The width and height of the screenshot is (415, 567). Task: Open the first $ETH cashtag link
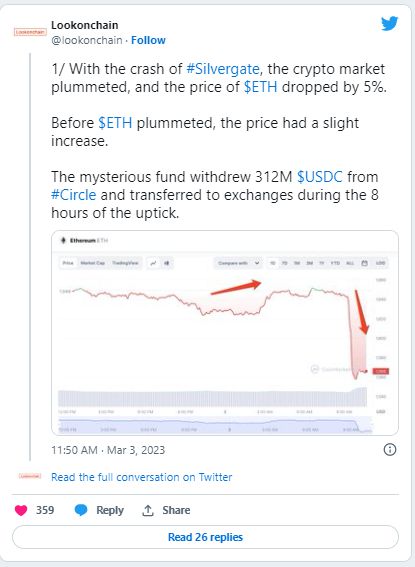261,87
